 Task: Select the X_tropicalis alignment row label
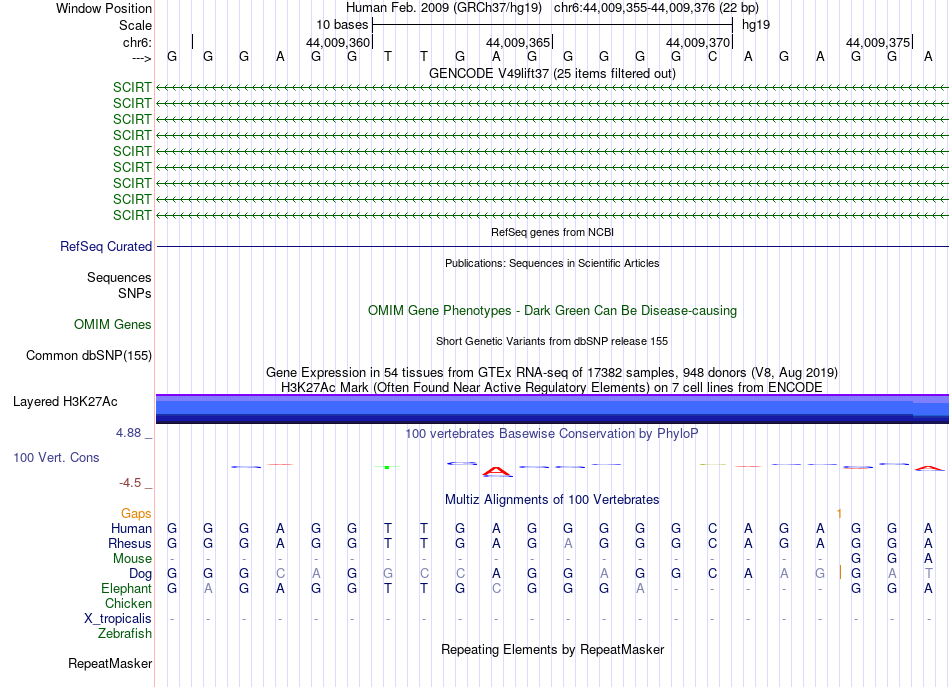[x=118, y=619]
